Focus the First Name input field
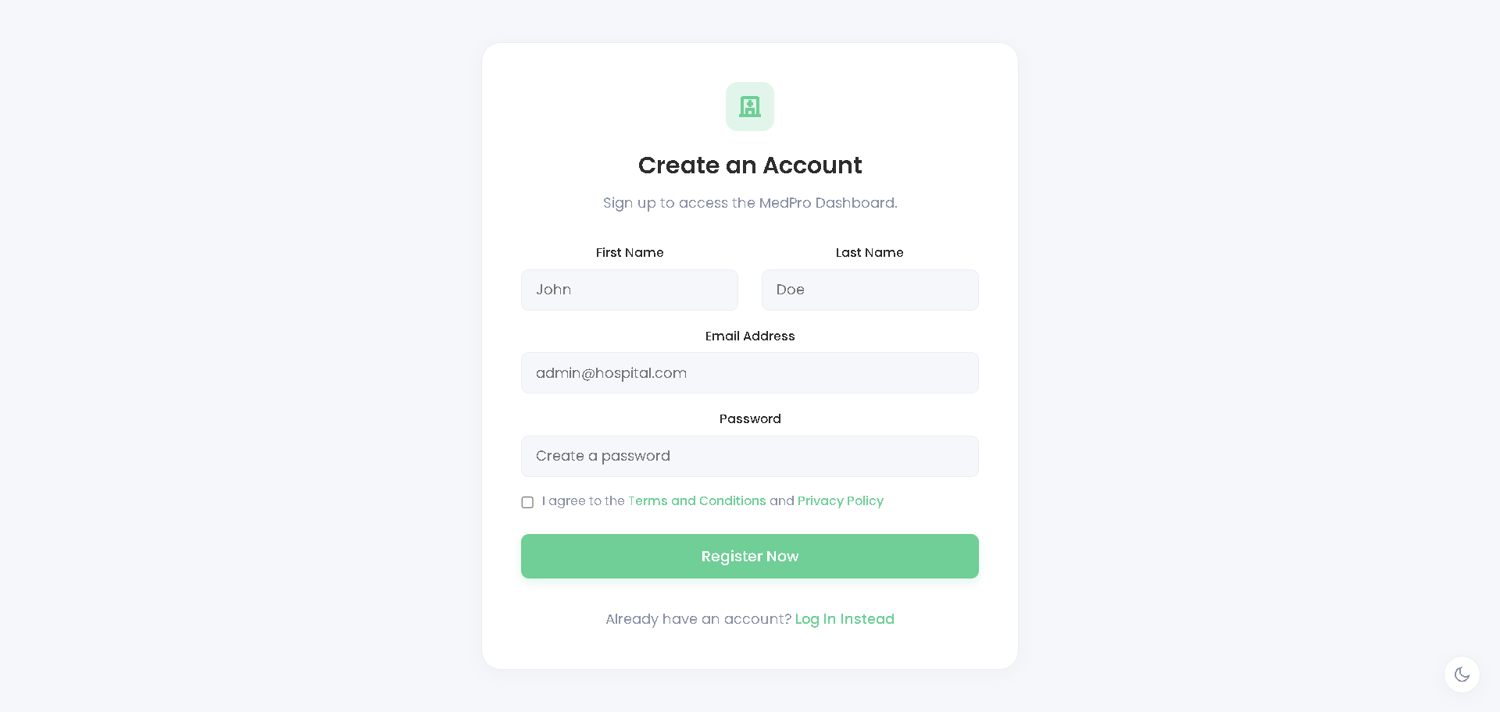 pos(629,290)
